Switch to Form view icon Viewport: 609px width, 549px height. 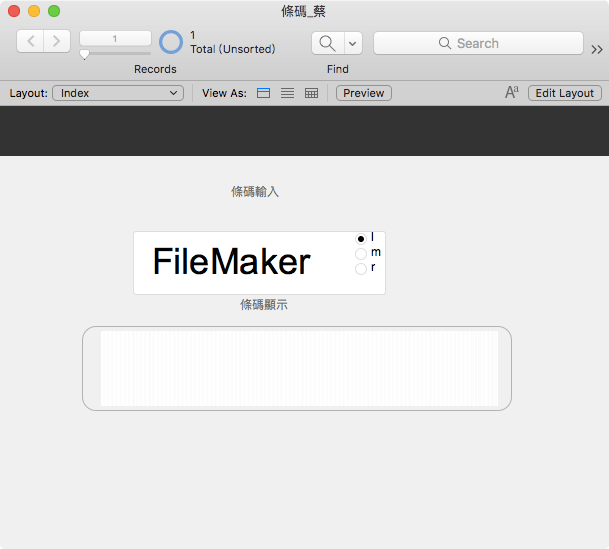pyautogui.click(x=263, y=93)
